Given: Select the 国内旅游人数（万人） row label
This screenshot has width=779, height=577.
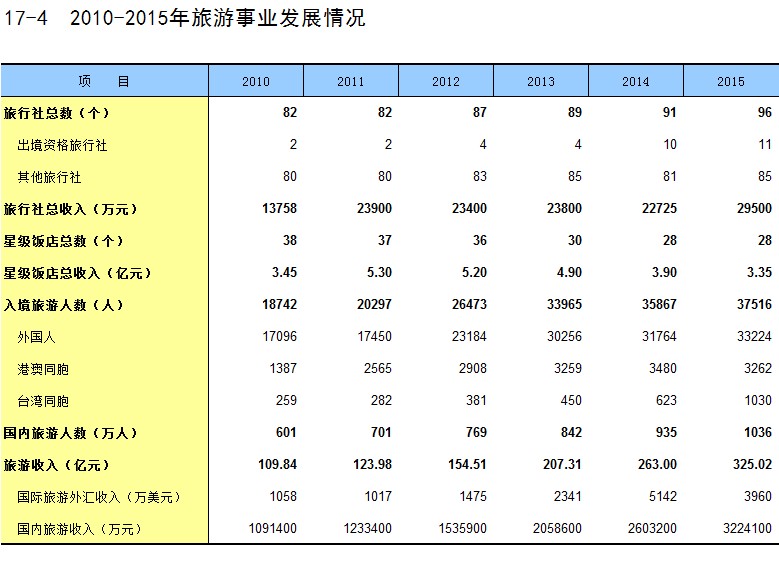Looking at the screenshot, I should 71,433.
